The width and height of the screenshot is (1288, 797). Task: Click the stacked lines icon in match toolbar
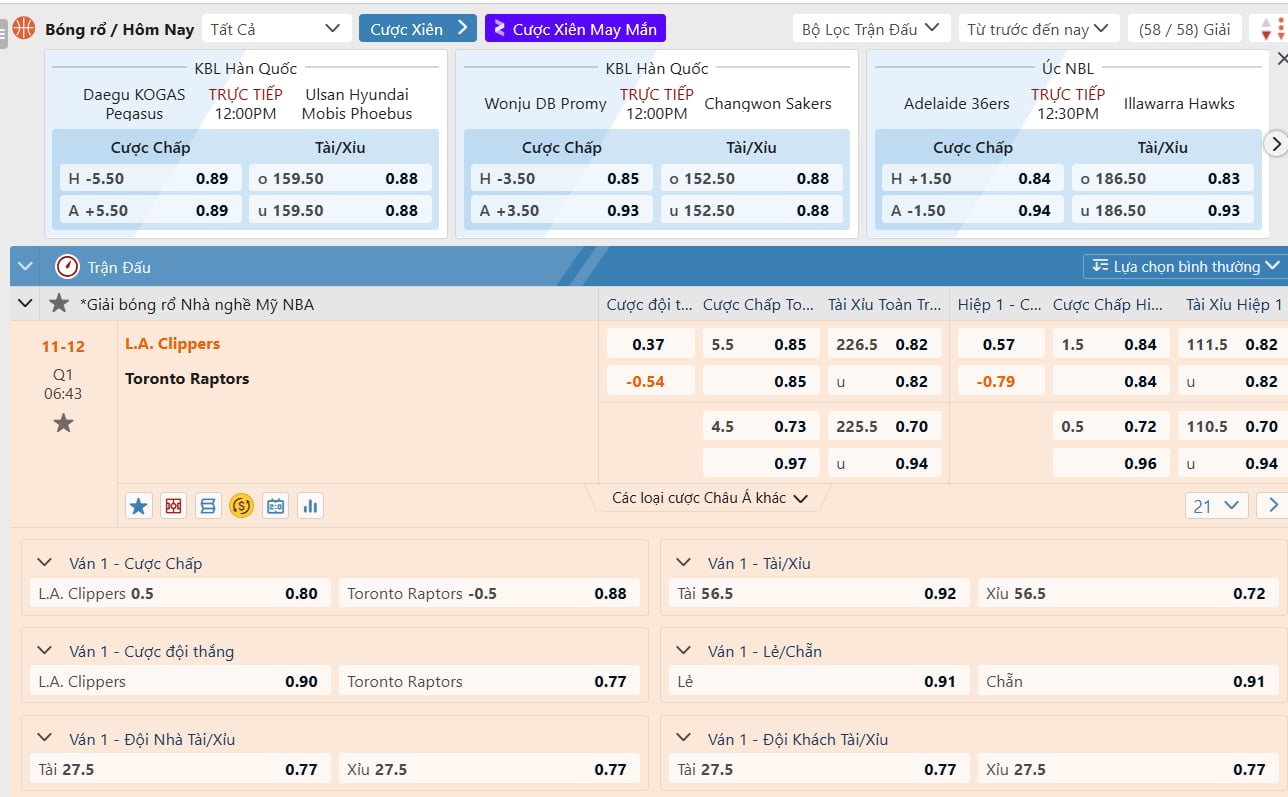208,506
